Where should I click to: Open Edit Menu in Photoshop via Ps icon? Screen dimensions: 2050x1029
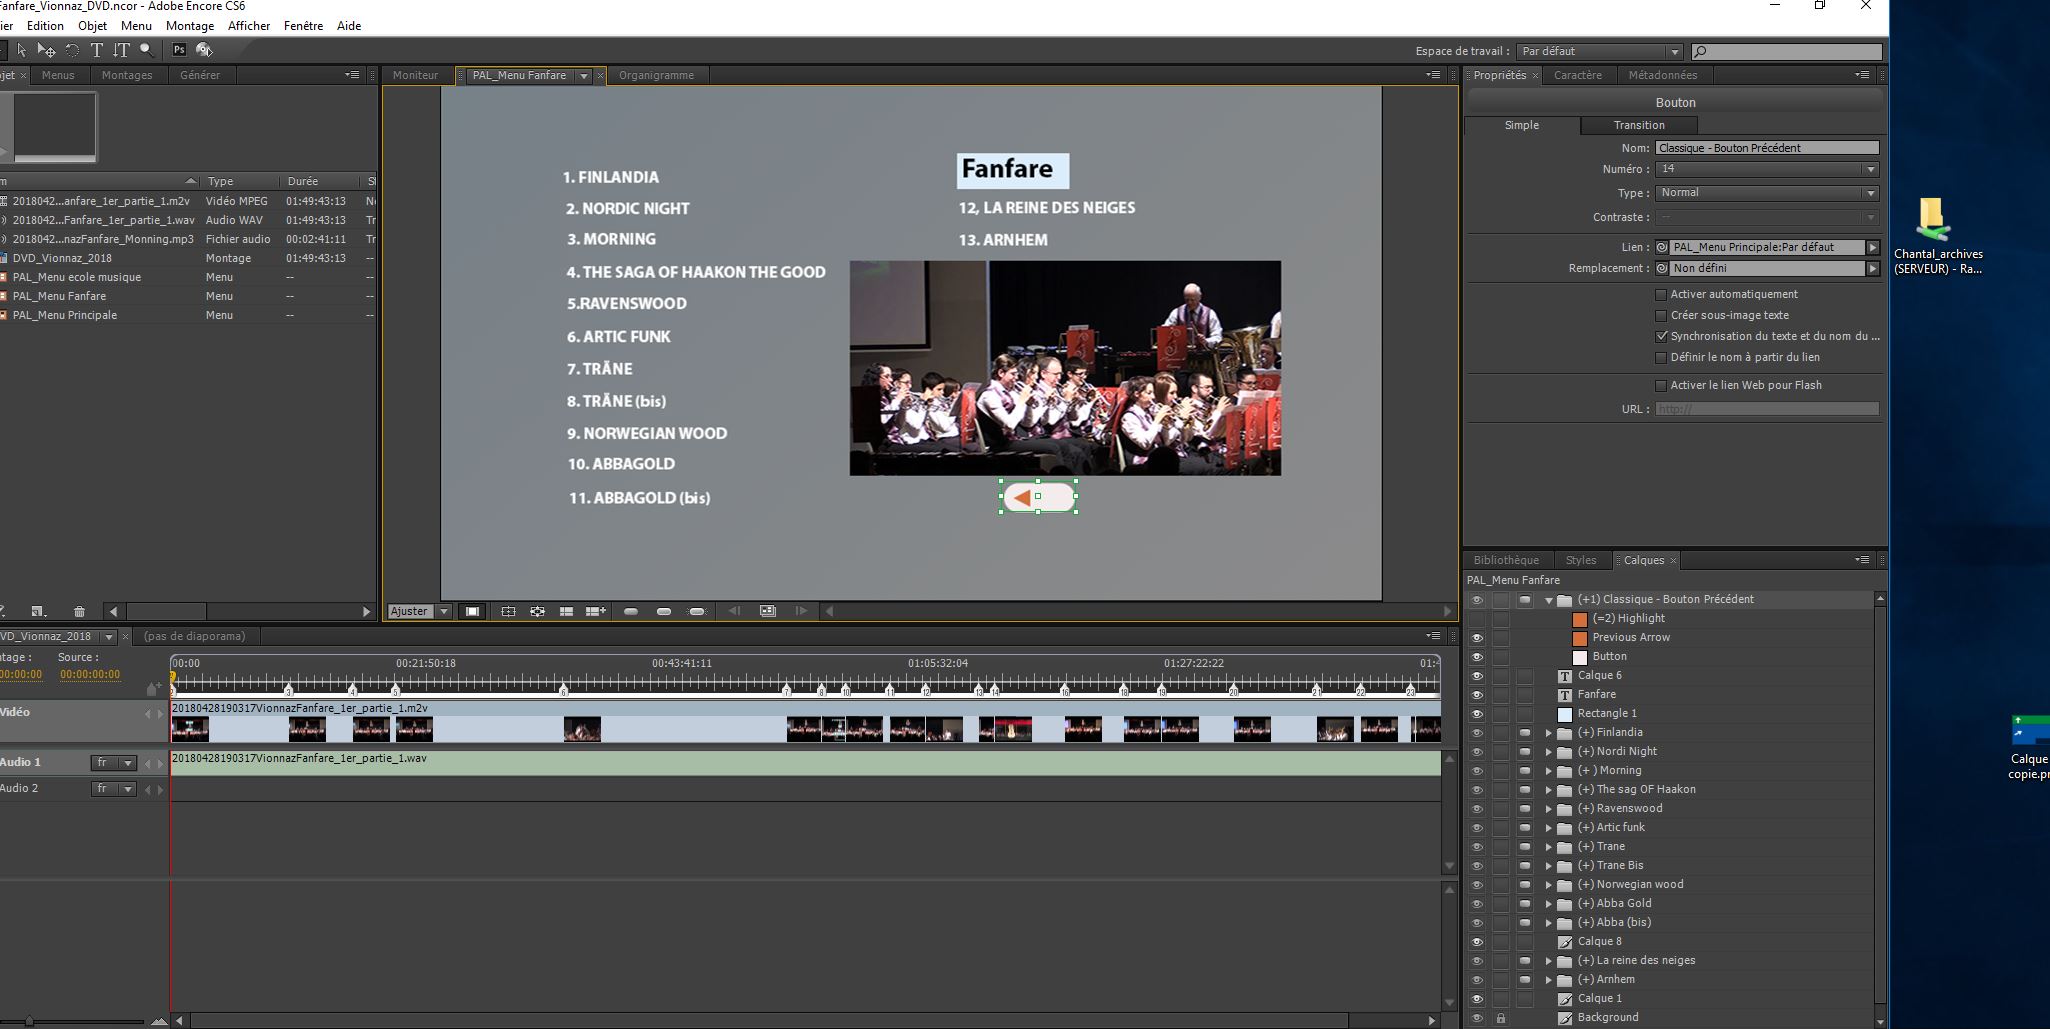(181, 50)
